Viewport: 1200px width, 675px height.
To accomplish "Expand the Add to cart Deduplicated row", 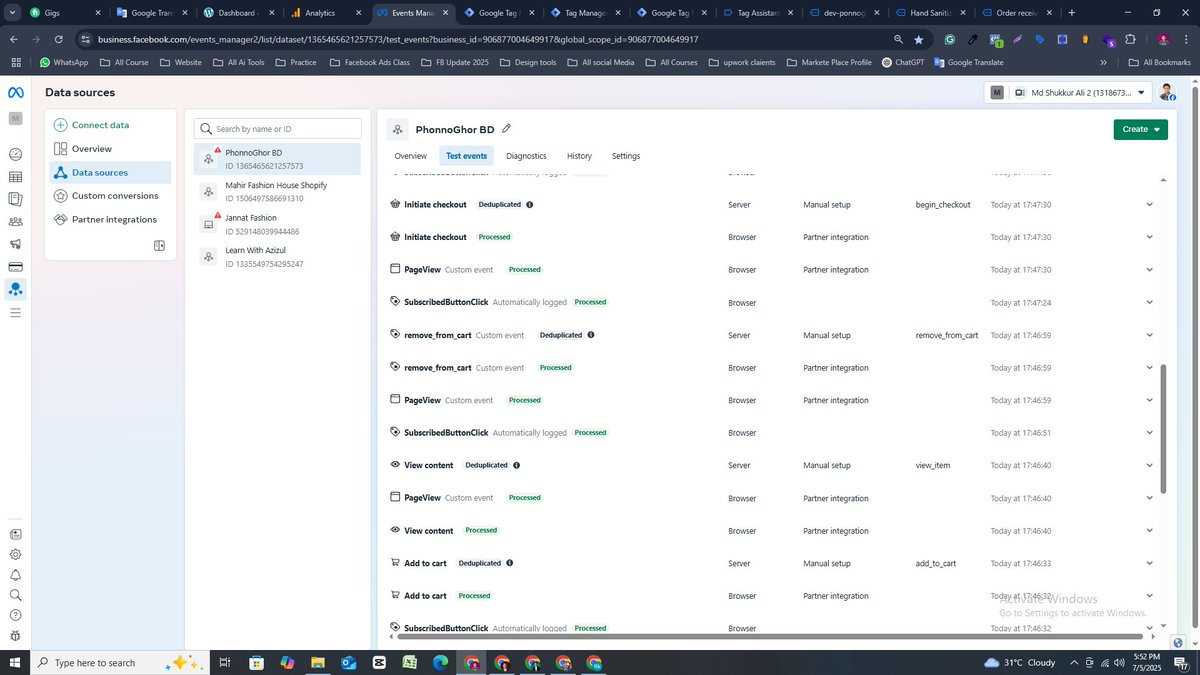I will click(1149, 563).
